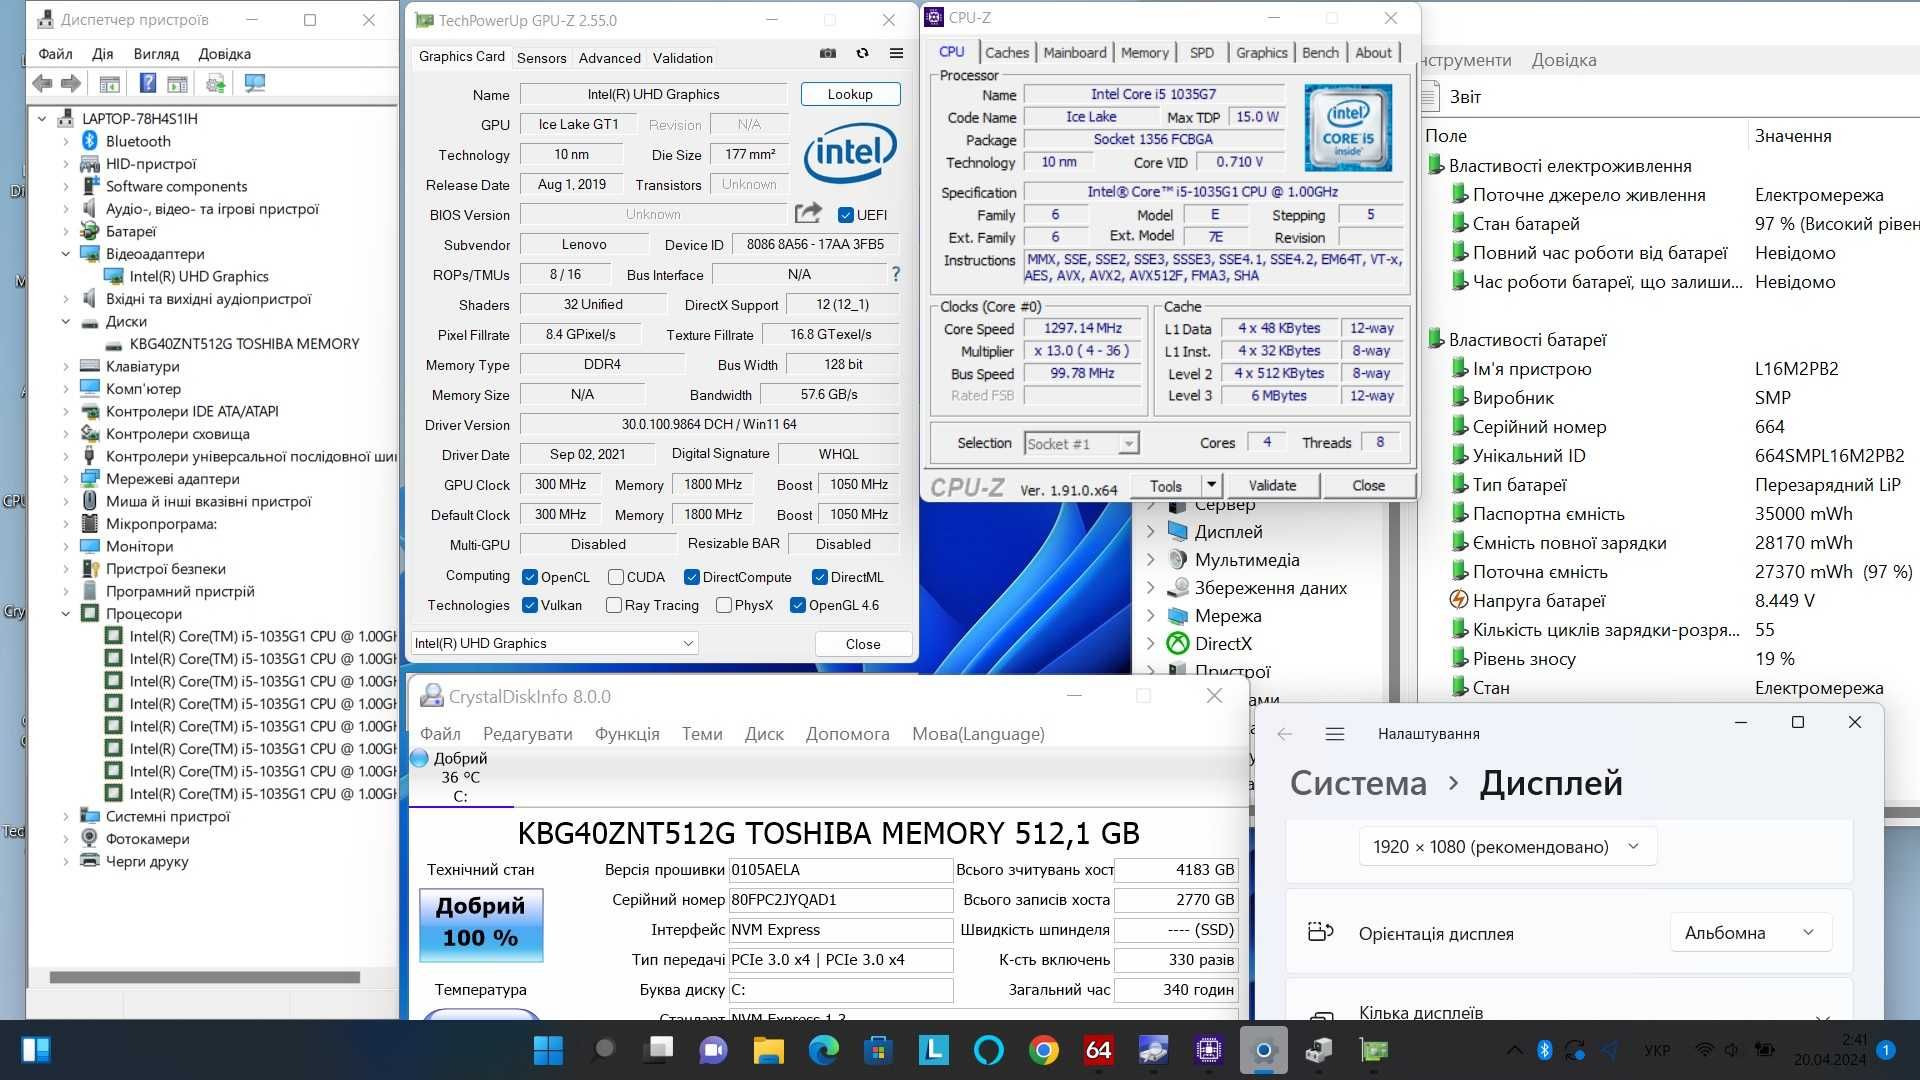The image size is (1920, 1080).
Task: Click the Bus Interface question mark in GPU-Z
Action: 895,274
